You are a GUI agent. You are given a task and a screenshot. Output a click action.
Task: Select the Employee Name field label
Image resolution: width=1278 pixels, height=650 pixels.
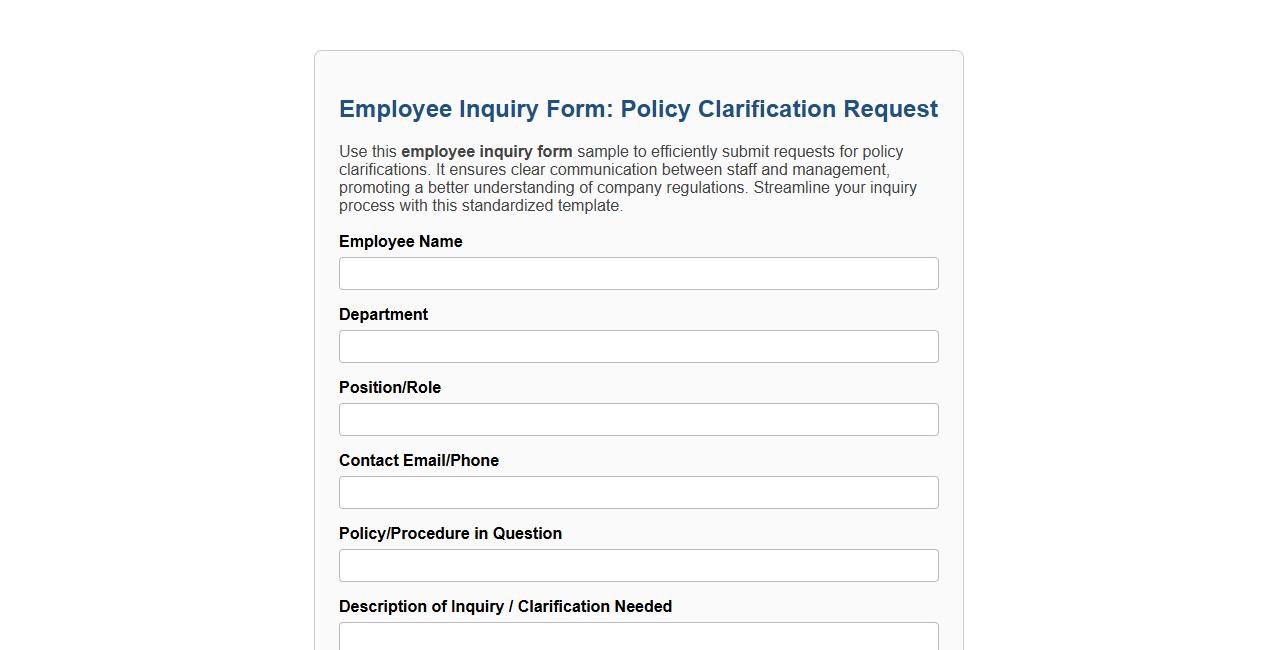400,241
